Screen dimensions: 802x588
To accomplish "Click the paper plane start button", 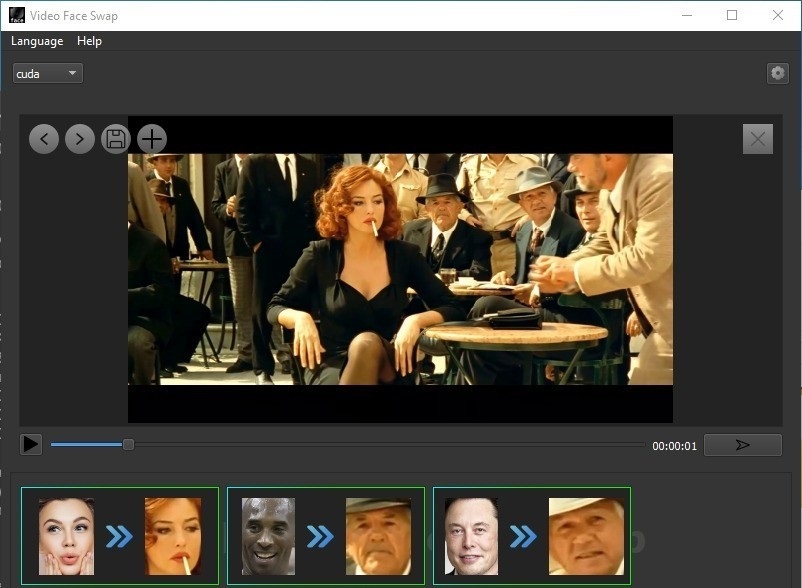I will click(x=742, y=445).
